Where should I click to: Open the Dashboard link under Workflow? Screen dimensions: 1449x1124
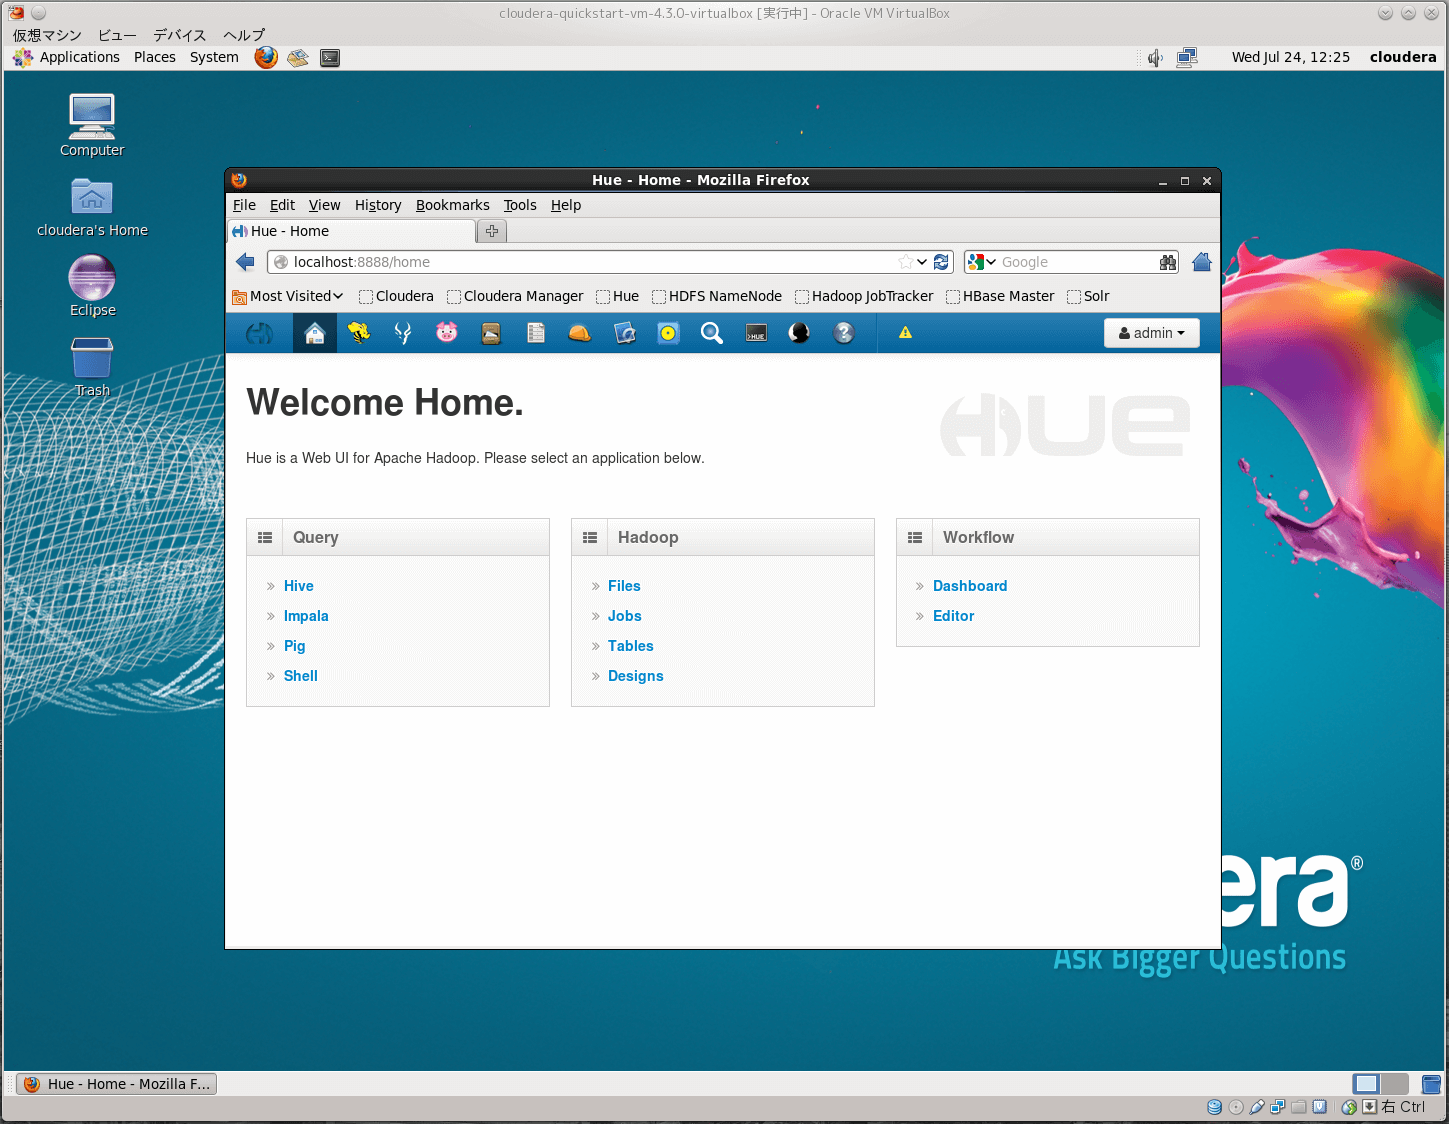click(970, 586)
